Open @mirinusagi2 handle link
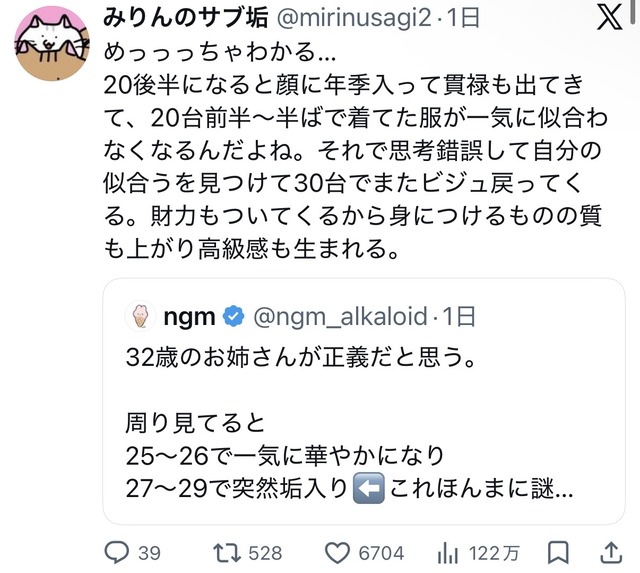Viewport: 640px width, 573px height. [x=354, y=18]
